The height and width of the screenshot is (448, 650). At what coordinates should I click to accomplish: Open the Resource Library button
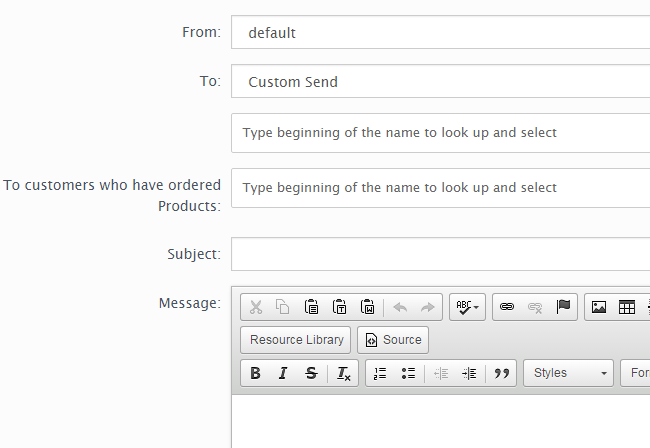296,340
